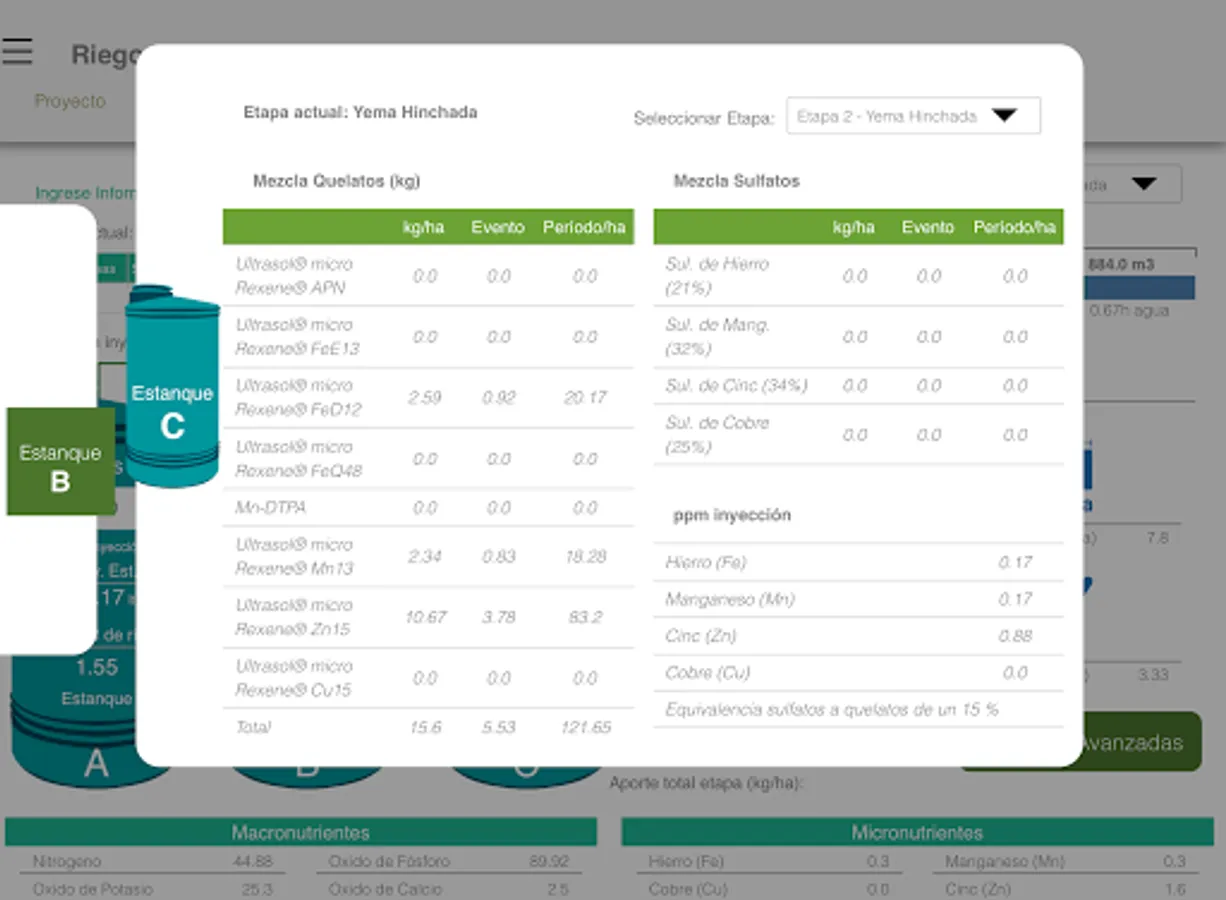The width and height of the screenshot is (1226, 900).
Task: Click Ultrasol micro Rexene FeQ48 row
Action: [x=428, y=458]
